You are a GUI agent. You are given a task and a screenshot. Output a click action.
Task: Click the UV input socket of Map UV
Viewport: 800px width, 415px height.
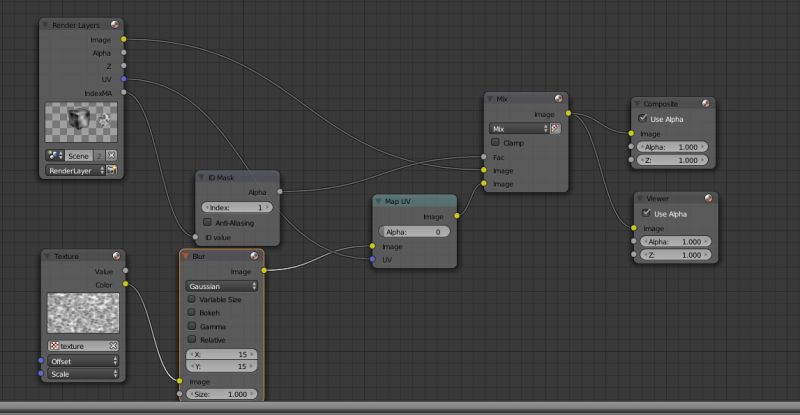(372, 259)
